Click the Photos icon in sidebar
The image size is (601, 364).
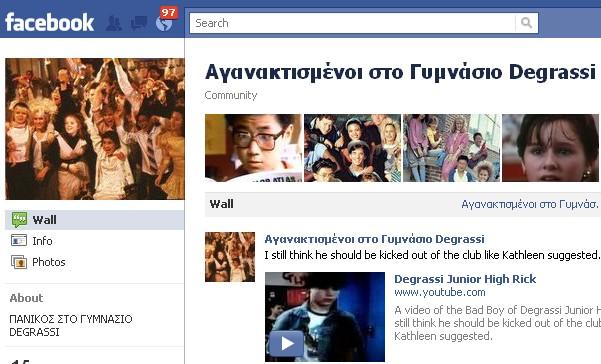tap(19, 262)
